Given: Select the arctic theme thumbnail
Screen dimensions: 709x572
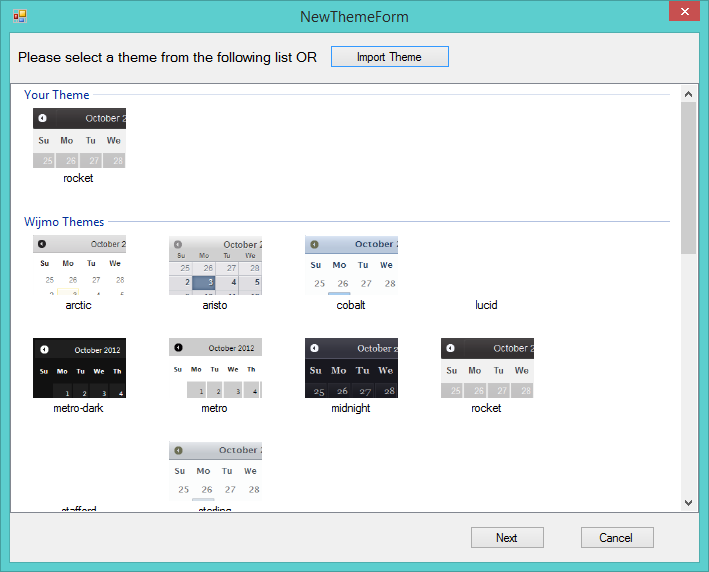Looking at the screenshot, I should [x=79, y=265].
